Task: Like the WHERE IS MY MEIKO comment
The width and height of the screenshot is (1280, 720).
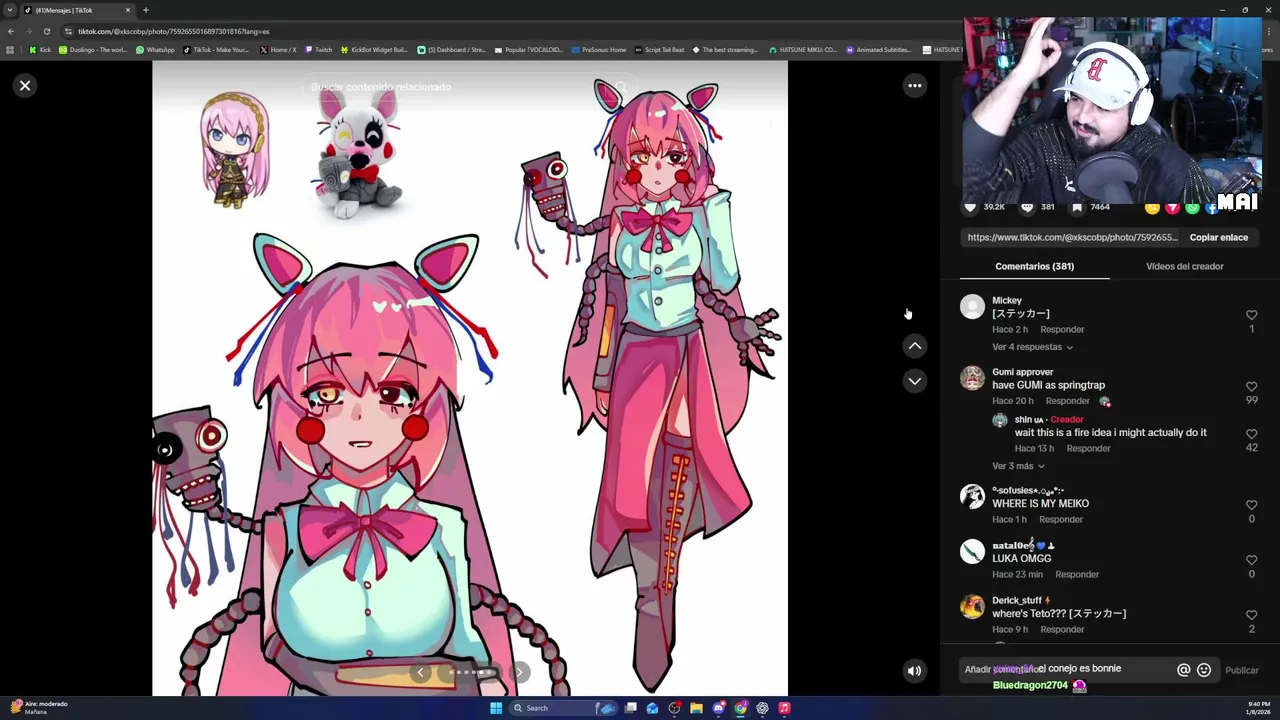Action: point(1251,505)
